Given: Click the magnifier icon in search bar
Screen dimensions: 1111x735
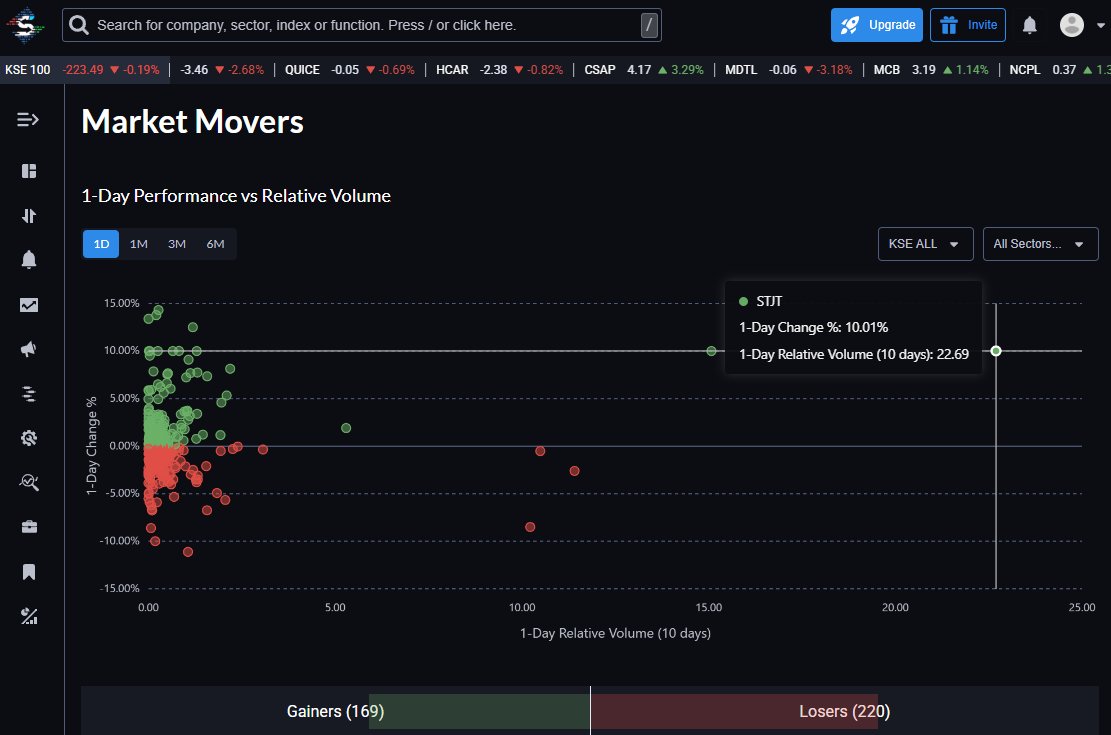Looking at the screenshot, I should [x=79, y=26].
